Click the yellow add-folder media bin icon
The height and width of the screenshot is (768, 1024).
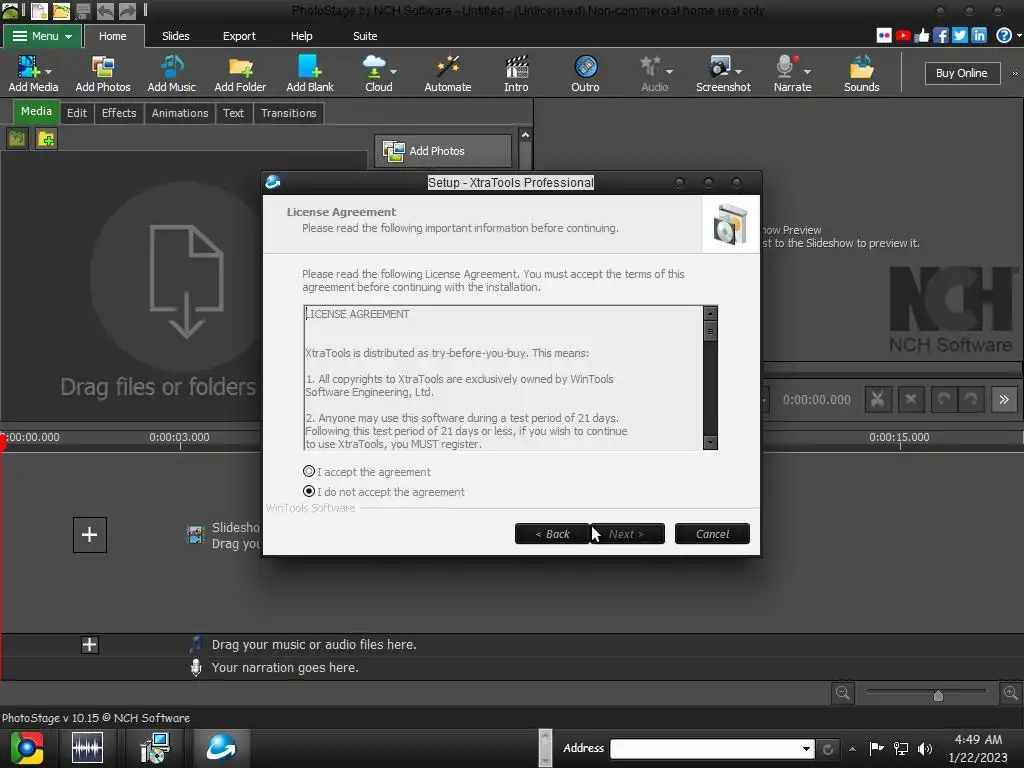46,138
